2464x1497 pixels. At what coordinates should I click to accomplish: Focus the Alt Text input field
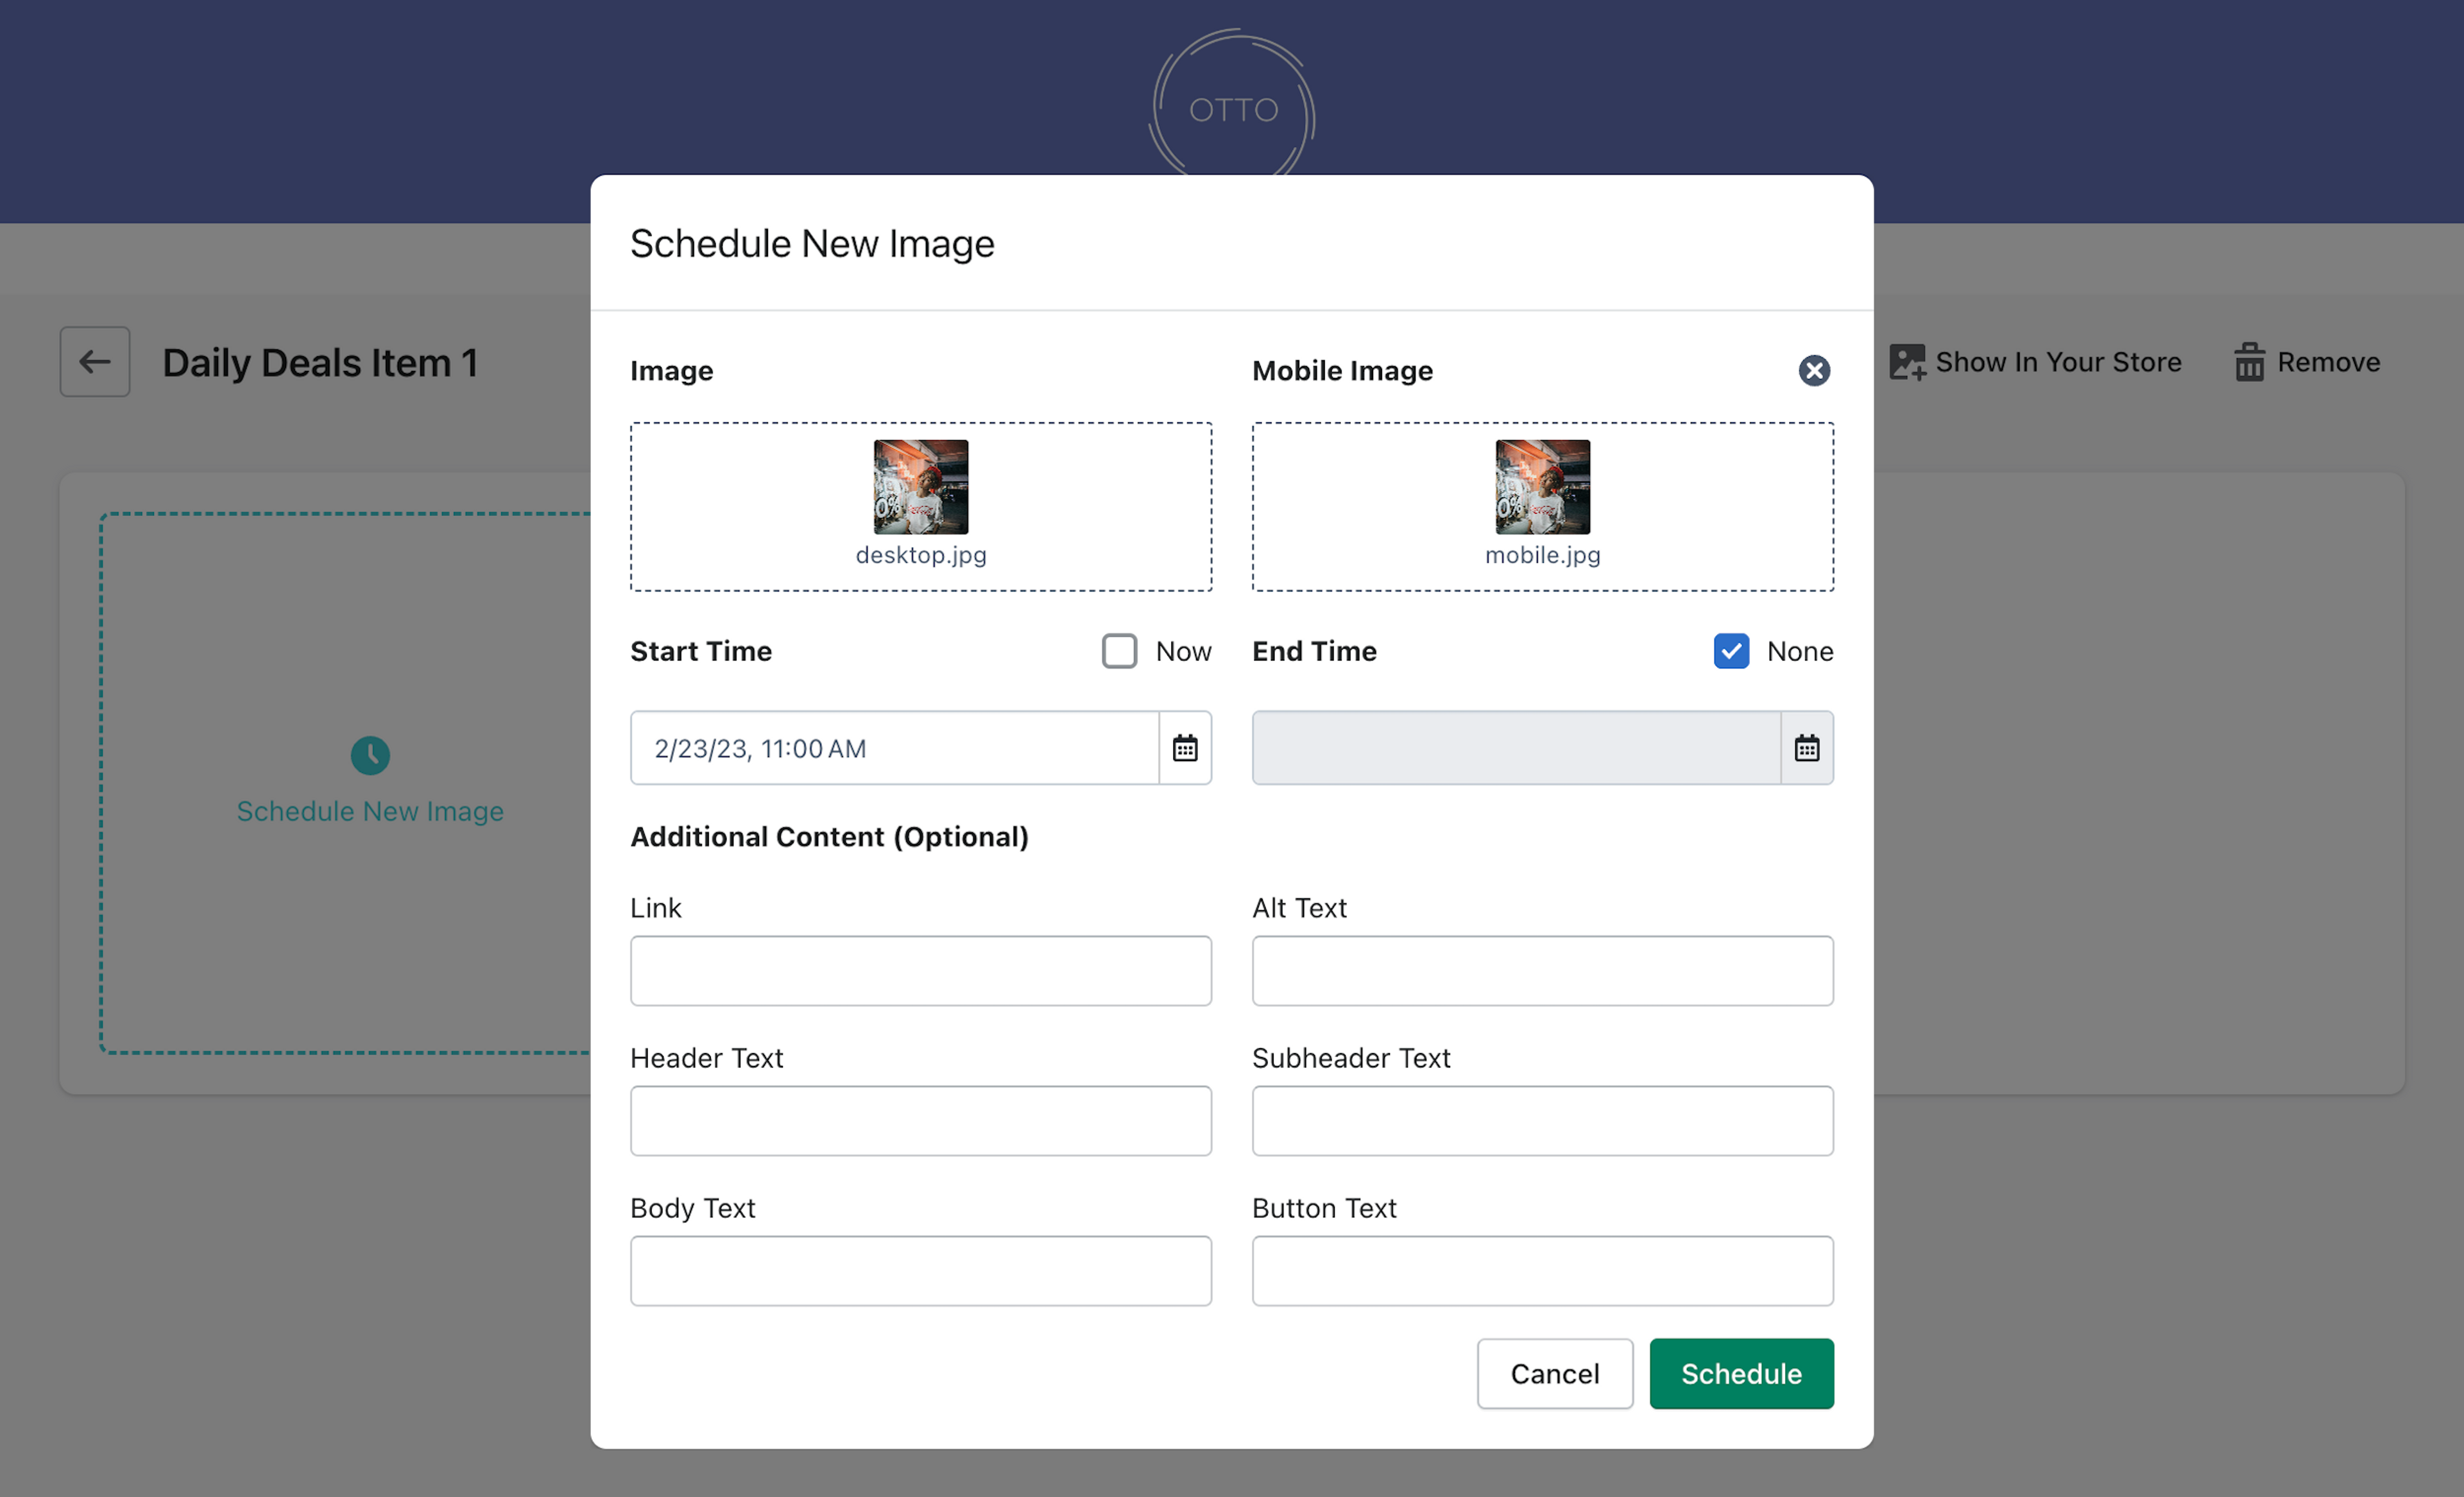coord(1542,971)
